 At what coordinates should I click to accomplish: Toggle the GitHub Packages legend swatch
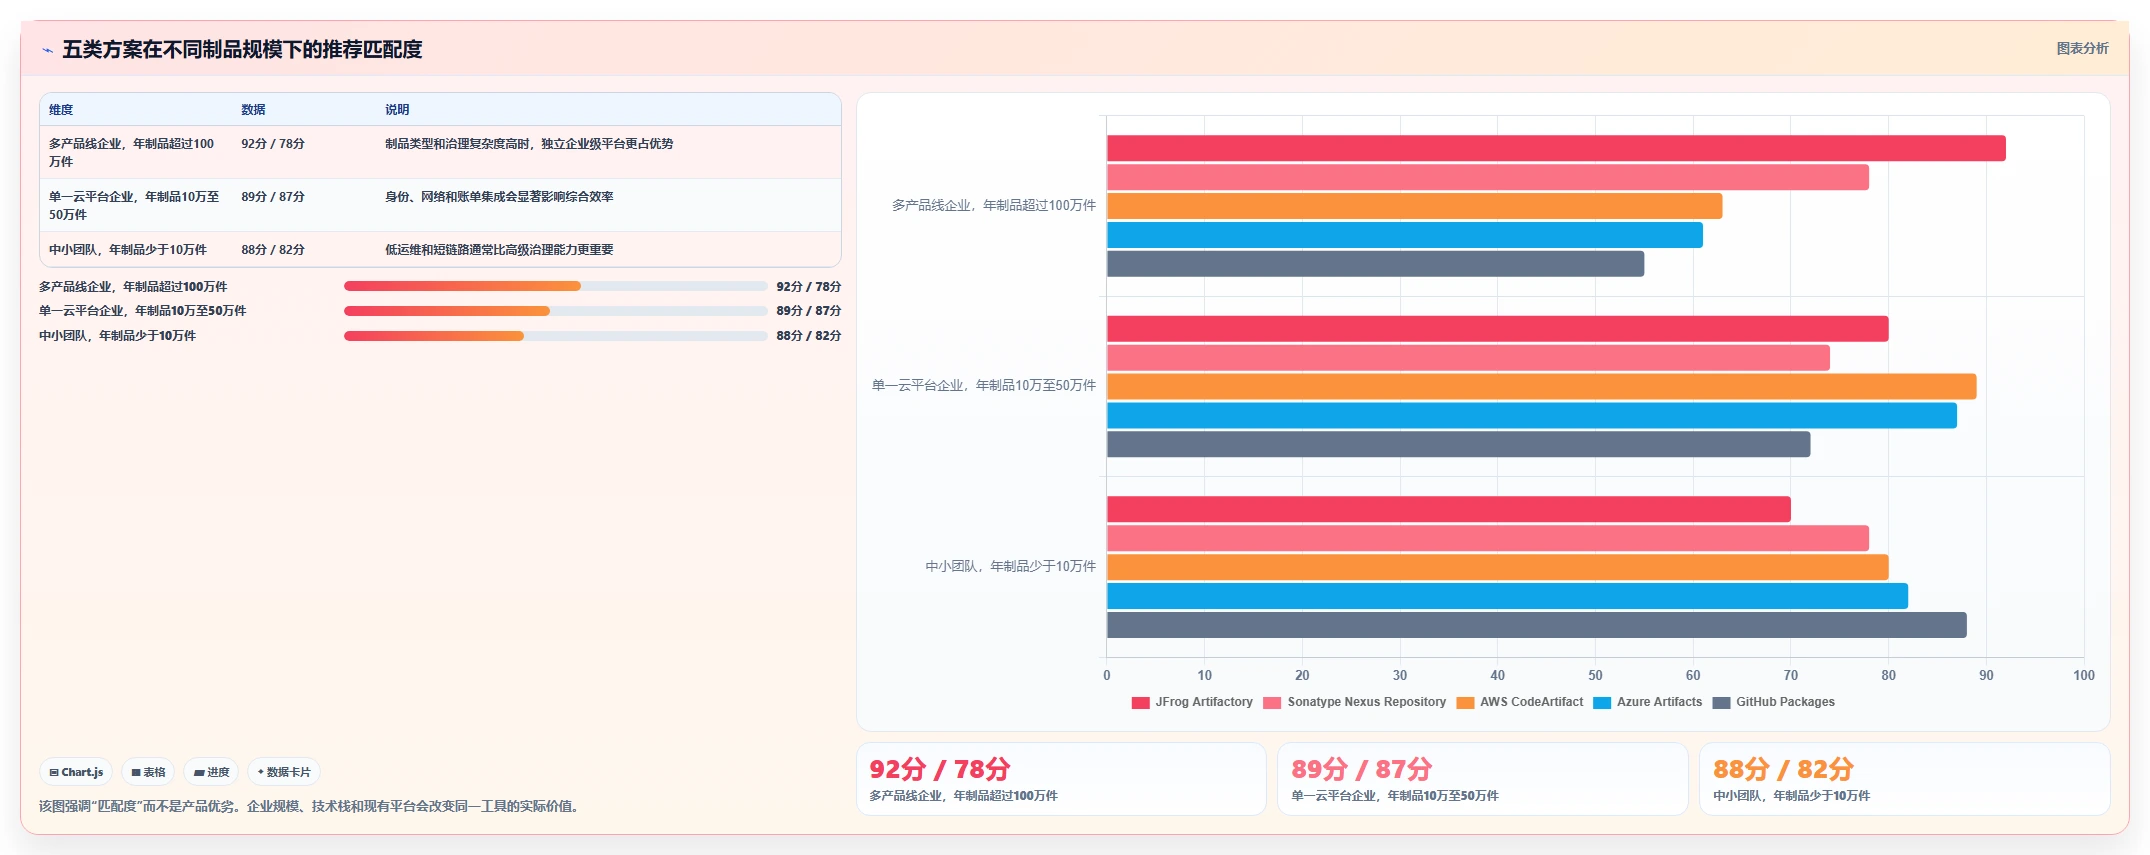[x=1721, y=703]
